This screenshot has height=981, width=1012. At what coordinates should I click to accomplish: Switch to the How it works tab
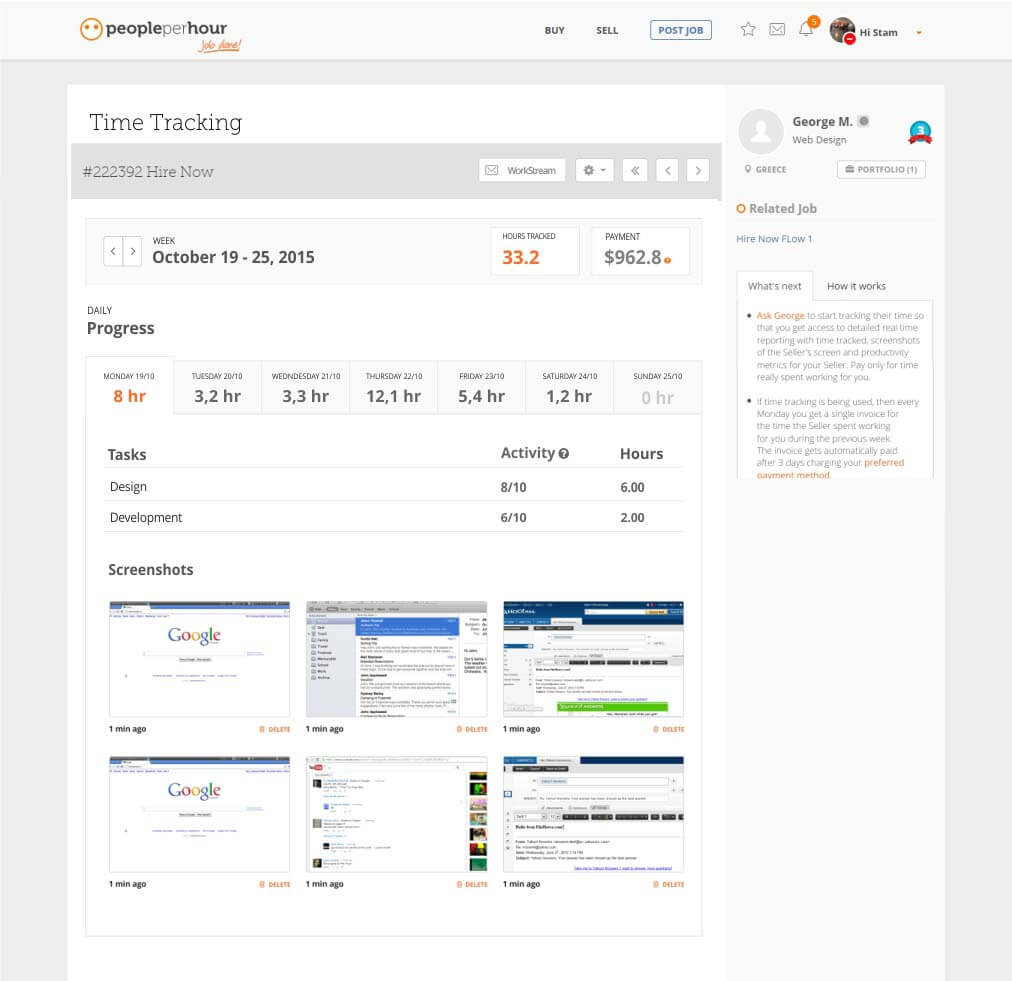click(x=856, y=286)
